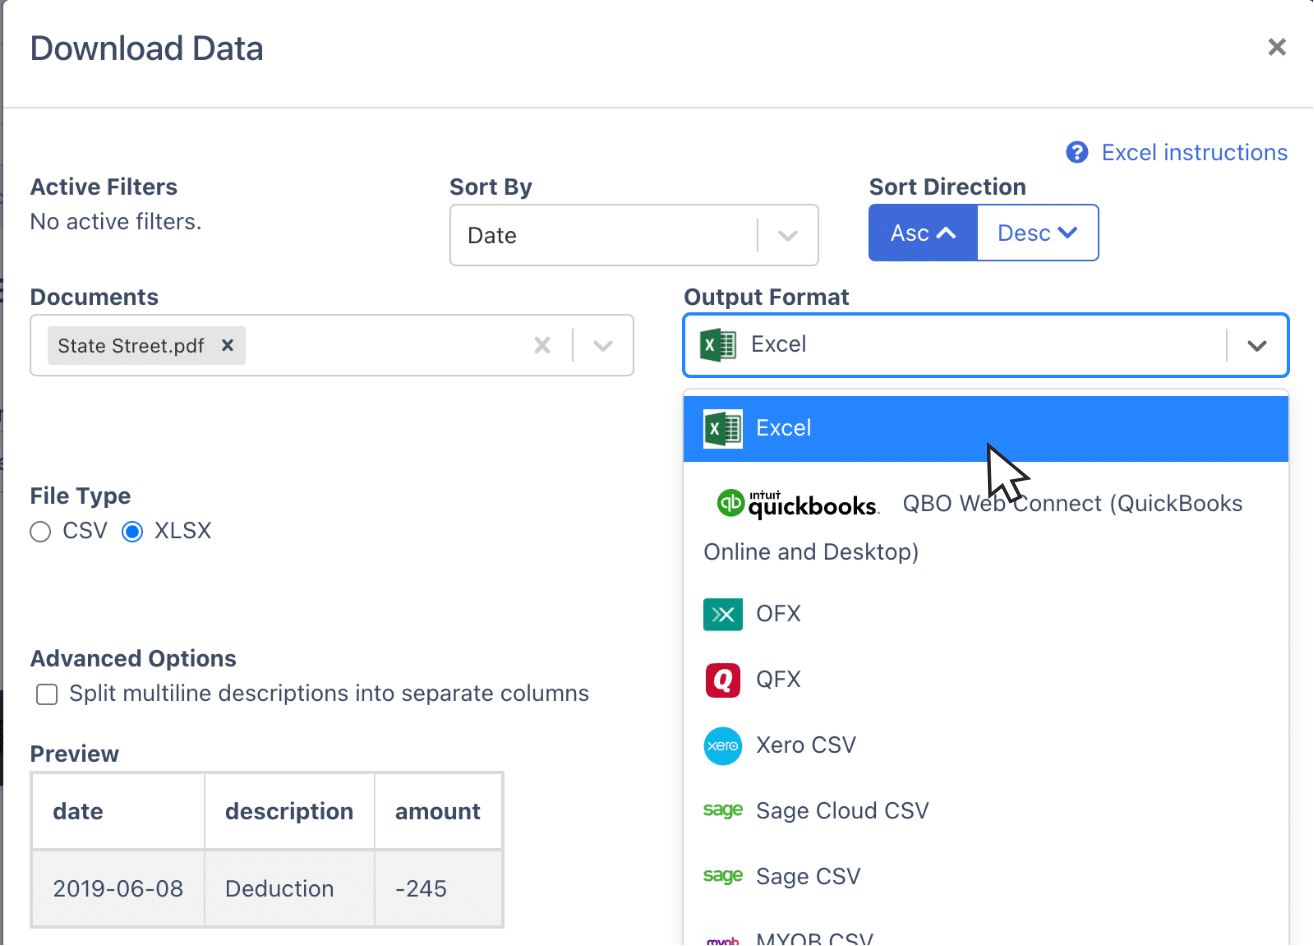Click the No active filters text
The width and height of the screenshot is (1314, 946).
point(116,222)
